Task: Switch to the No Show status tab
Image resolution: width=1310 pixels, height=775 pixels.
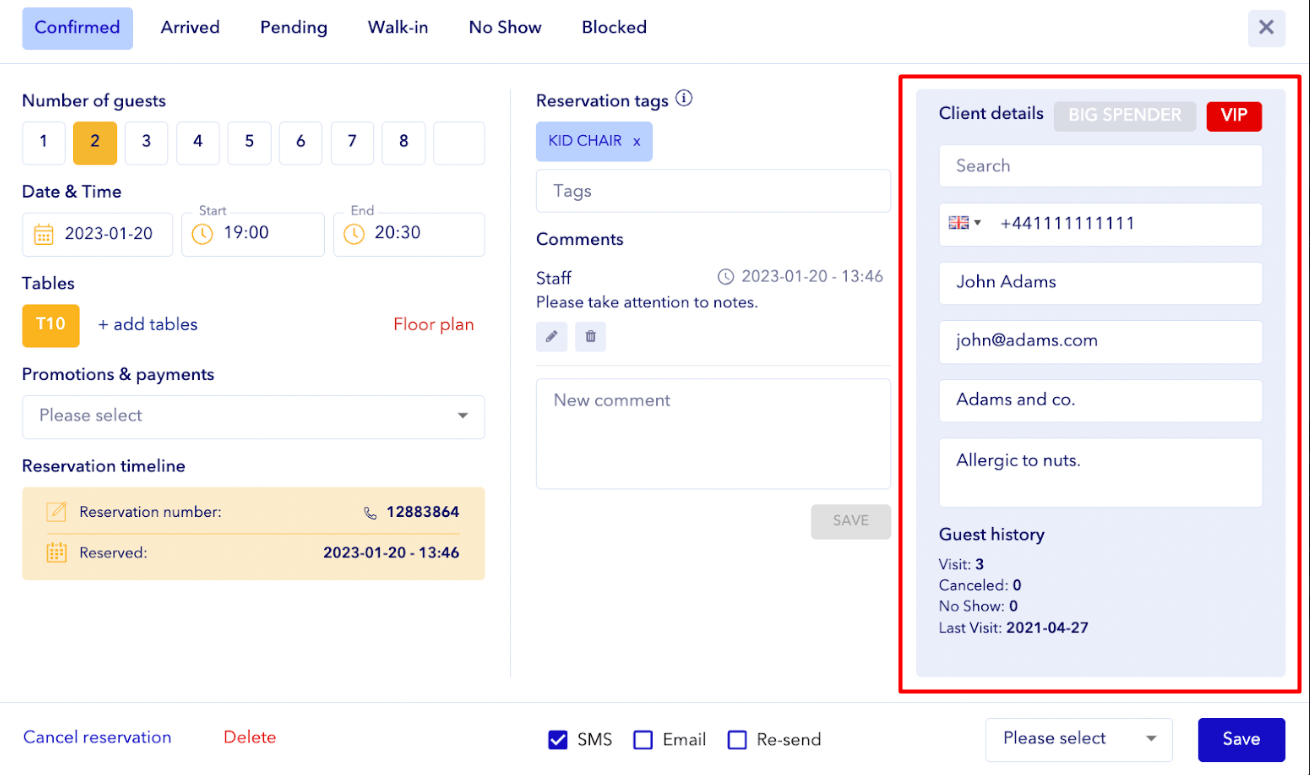Action: (x=505, y=28)
